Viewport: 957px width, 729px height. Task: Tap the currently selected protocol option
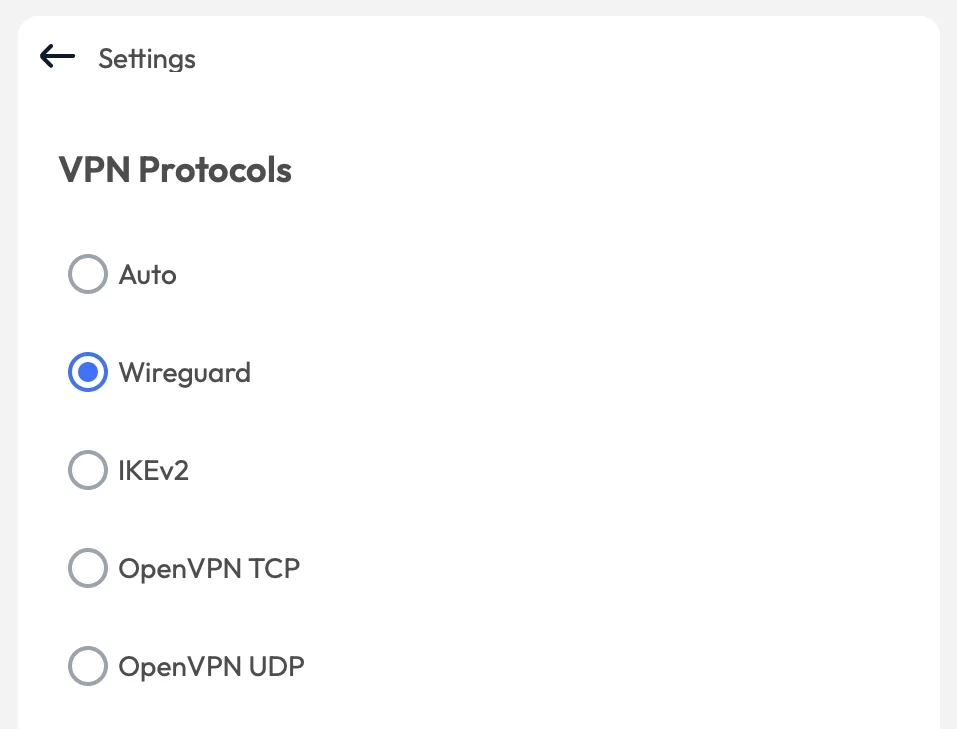coord(87,372)
